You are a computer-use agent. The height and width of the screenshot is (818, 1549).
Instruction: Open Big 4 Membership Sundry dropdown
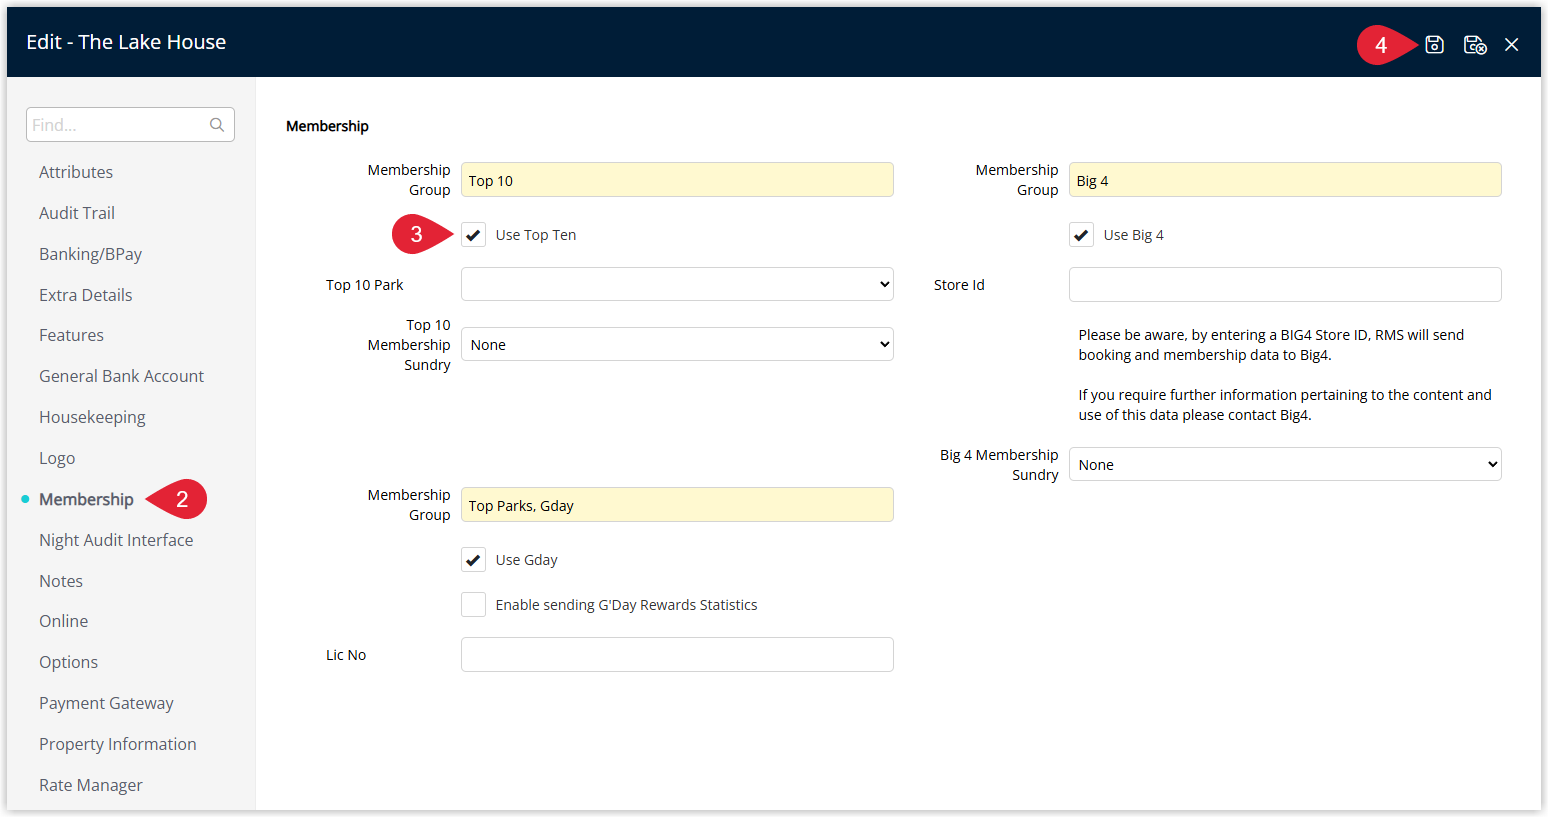point(1285,464)
